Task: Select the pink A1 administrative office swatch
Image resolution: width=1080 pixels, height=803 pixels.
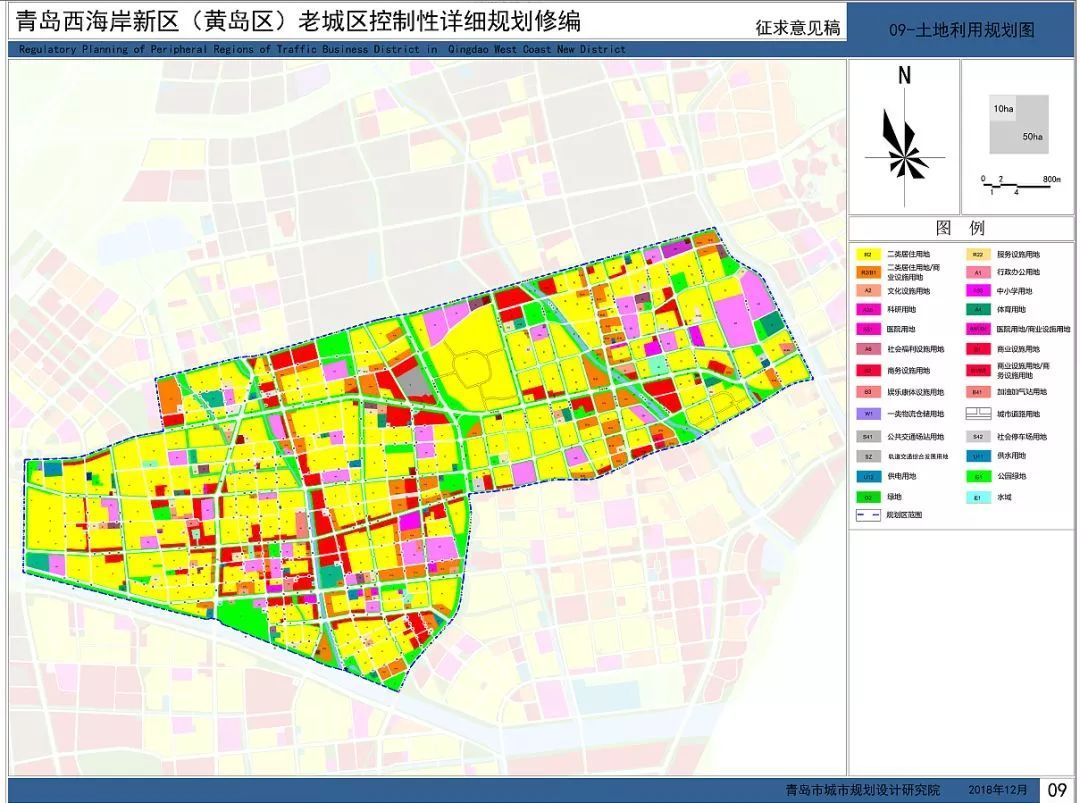Action: pos(978,273)
